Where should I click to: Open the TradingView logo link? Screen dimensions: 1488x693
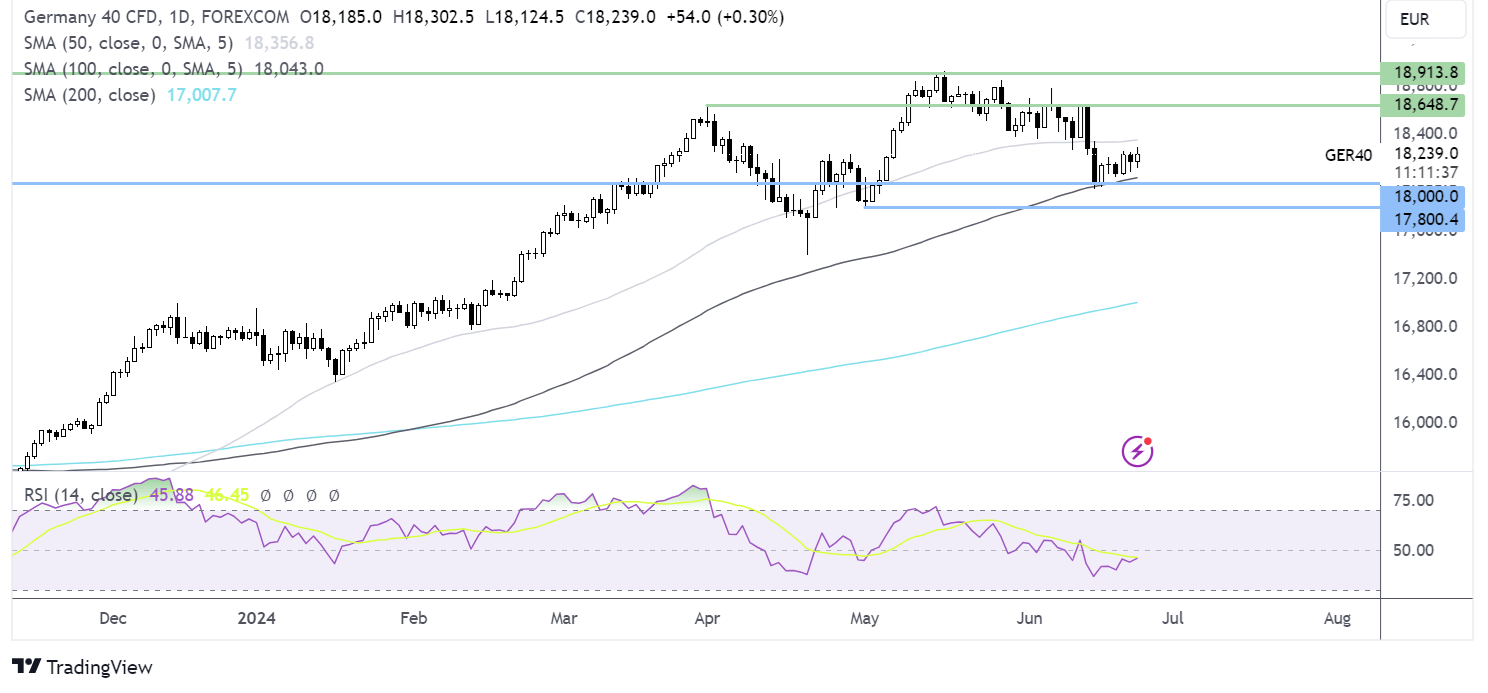82,667
